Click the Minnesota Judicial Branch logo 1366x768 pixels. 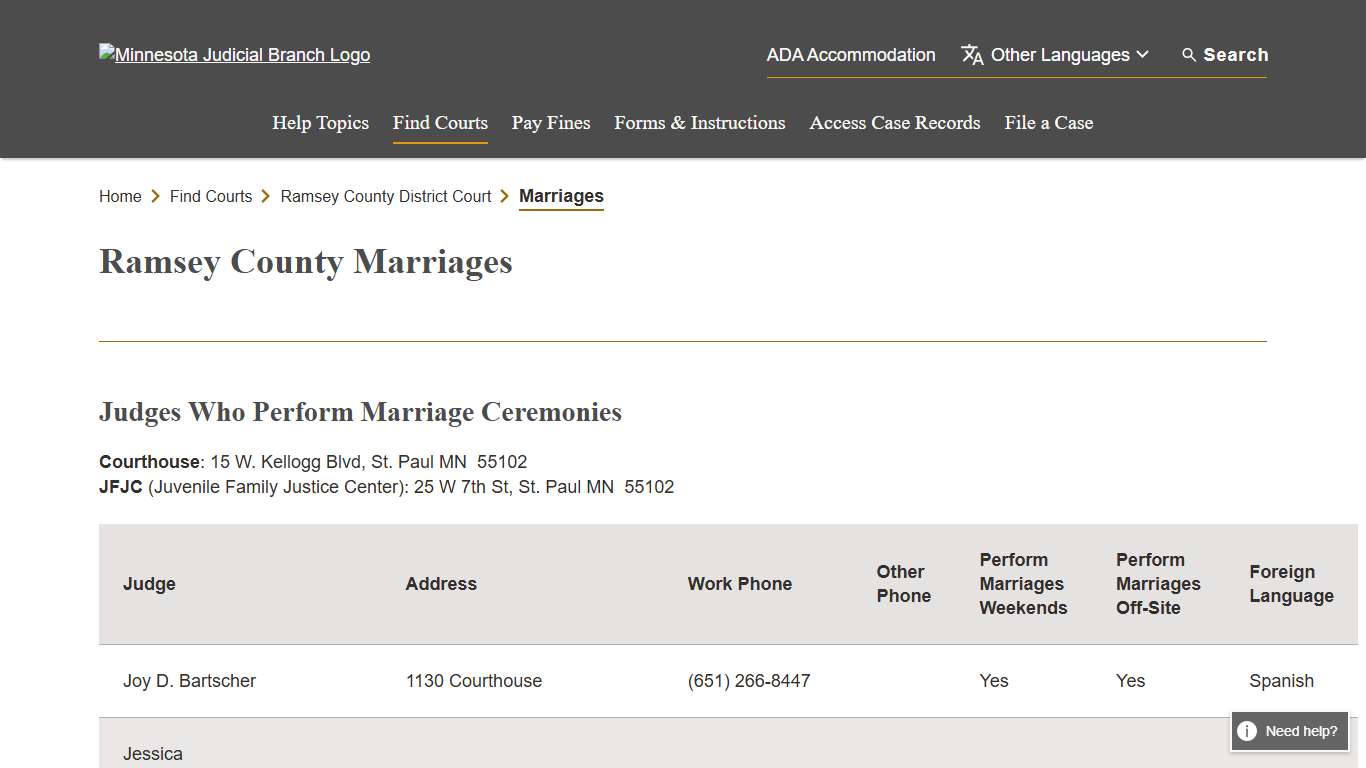pos(234,54)
